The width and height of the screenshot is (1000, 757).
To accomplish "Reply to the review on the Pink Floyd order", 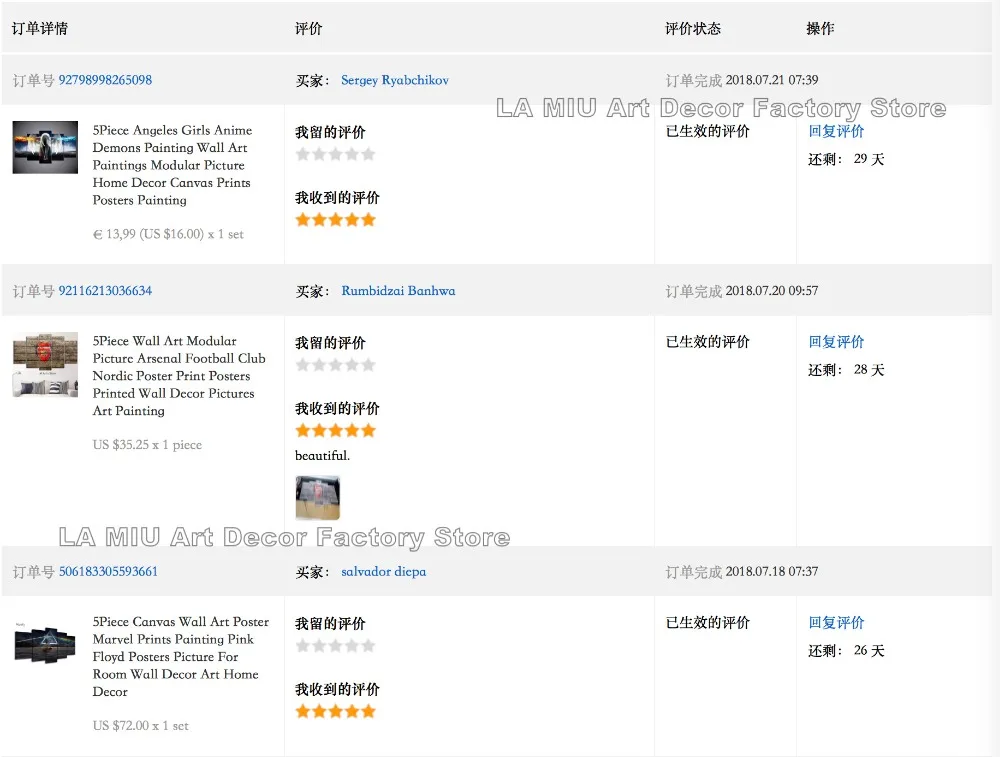I will click(x=836, y=623).
